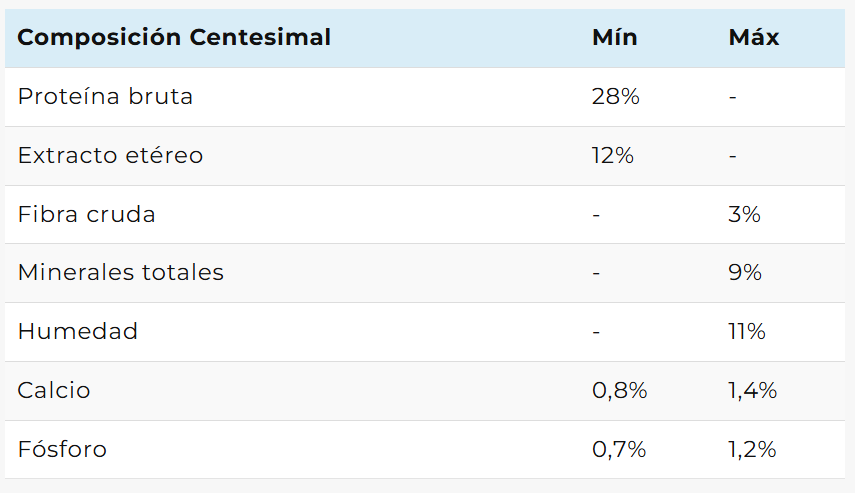Screen dimensions: 855x493
Task: Click the "Composición Centesimal" column header
Action: 174,38
